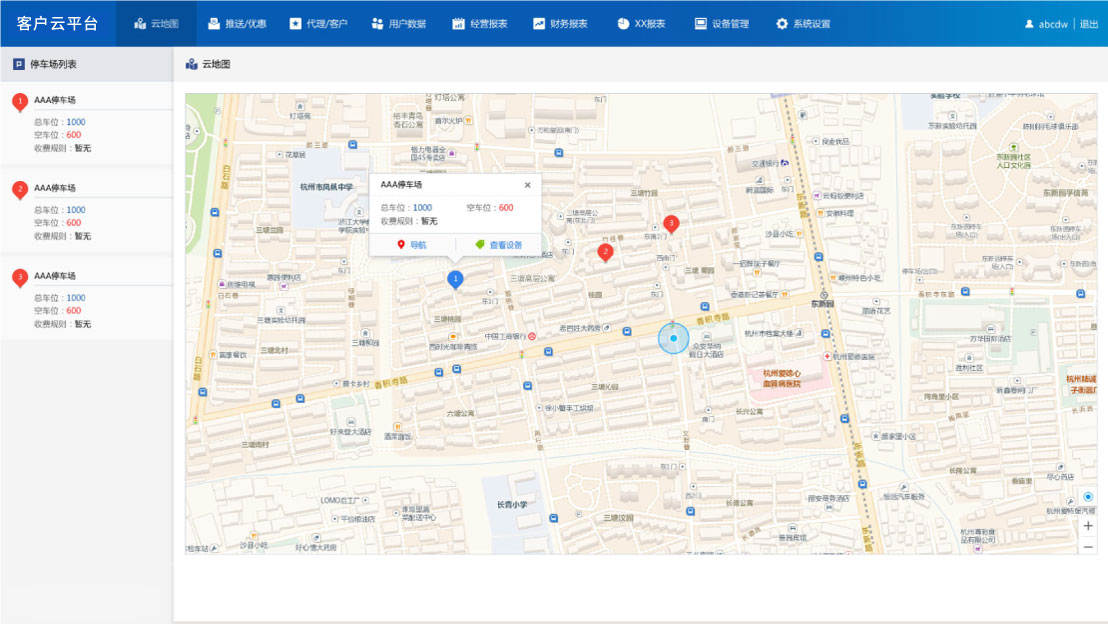Click the locate-me button above the zoom controls
The width and height of the screenshot is (1108, 624).
(1088, 497)
